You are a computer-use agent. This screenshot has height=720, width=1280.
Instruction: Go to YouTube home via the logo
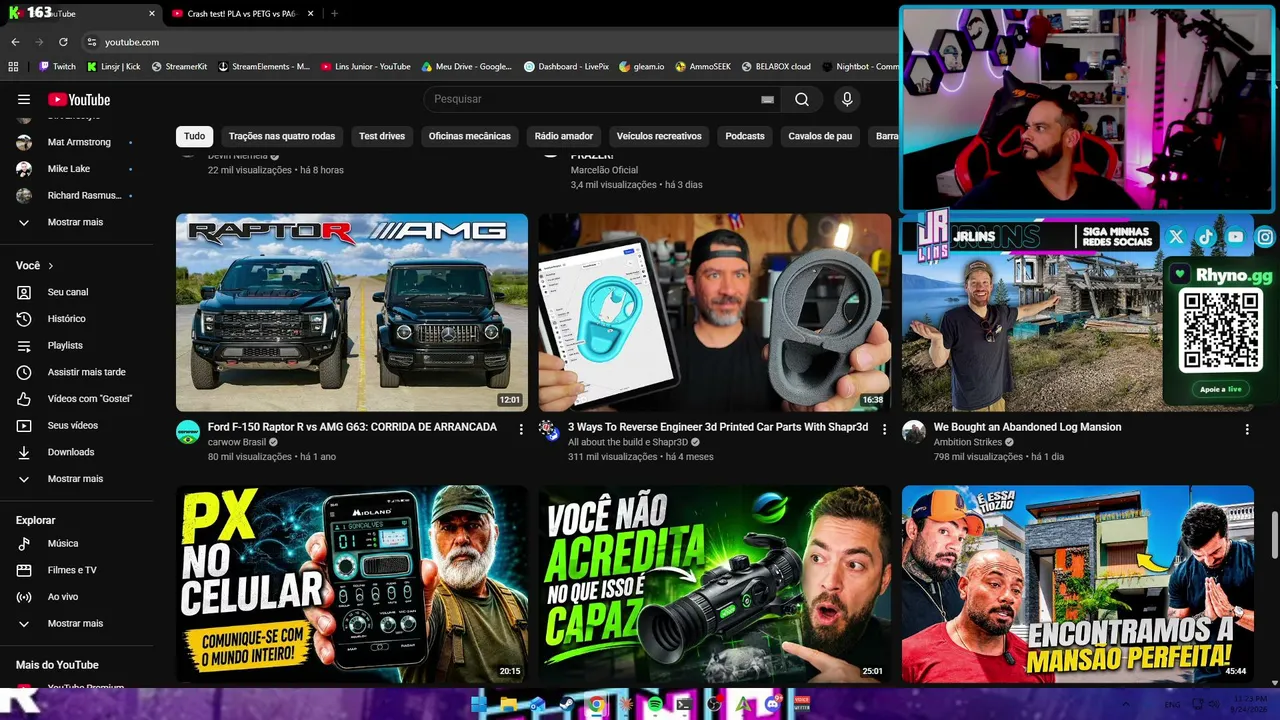pyautogui.click(x=79, y=99)
